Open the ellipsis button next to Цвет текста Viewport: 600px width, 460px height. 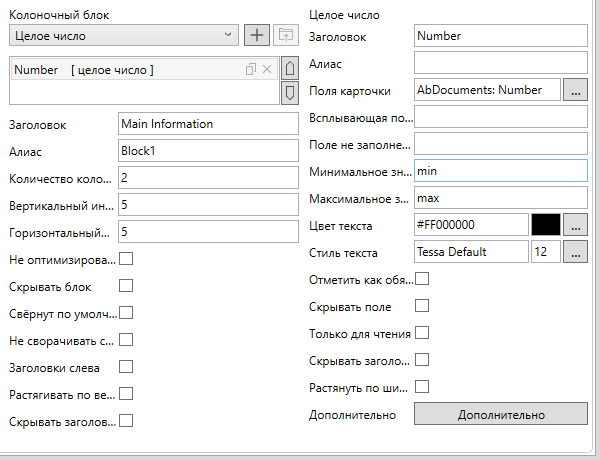click(574, 225)
